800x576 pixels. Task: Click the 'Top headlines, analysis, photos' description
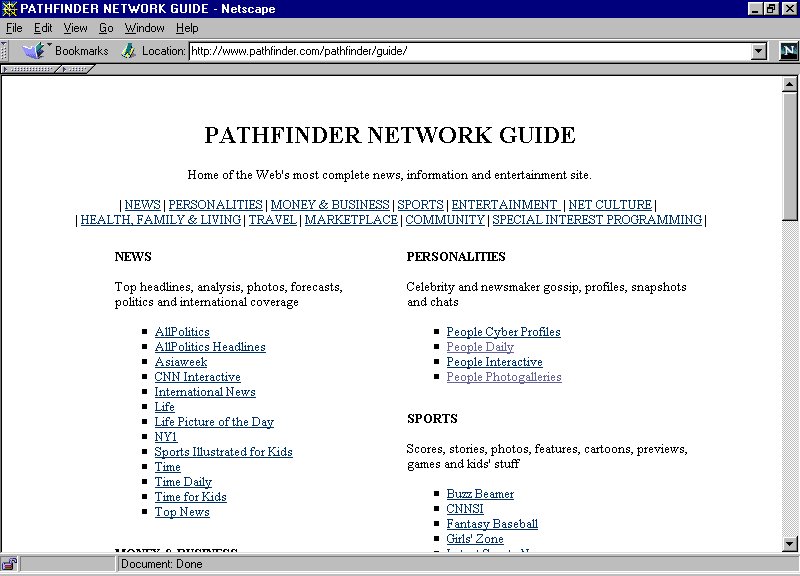[229, 294]
